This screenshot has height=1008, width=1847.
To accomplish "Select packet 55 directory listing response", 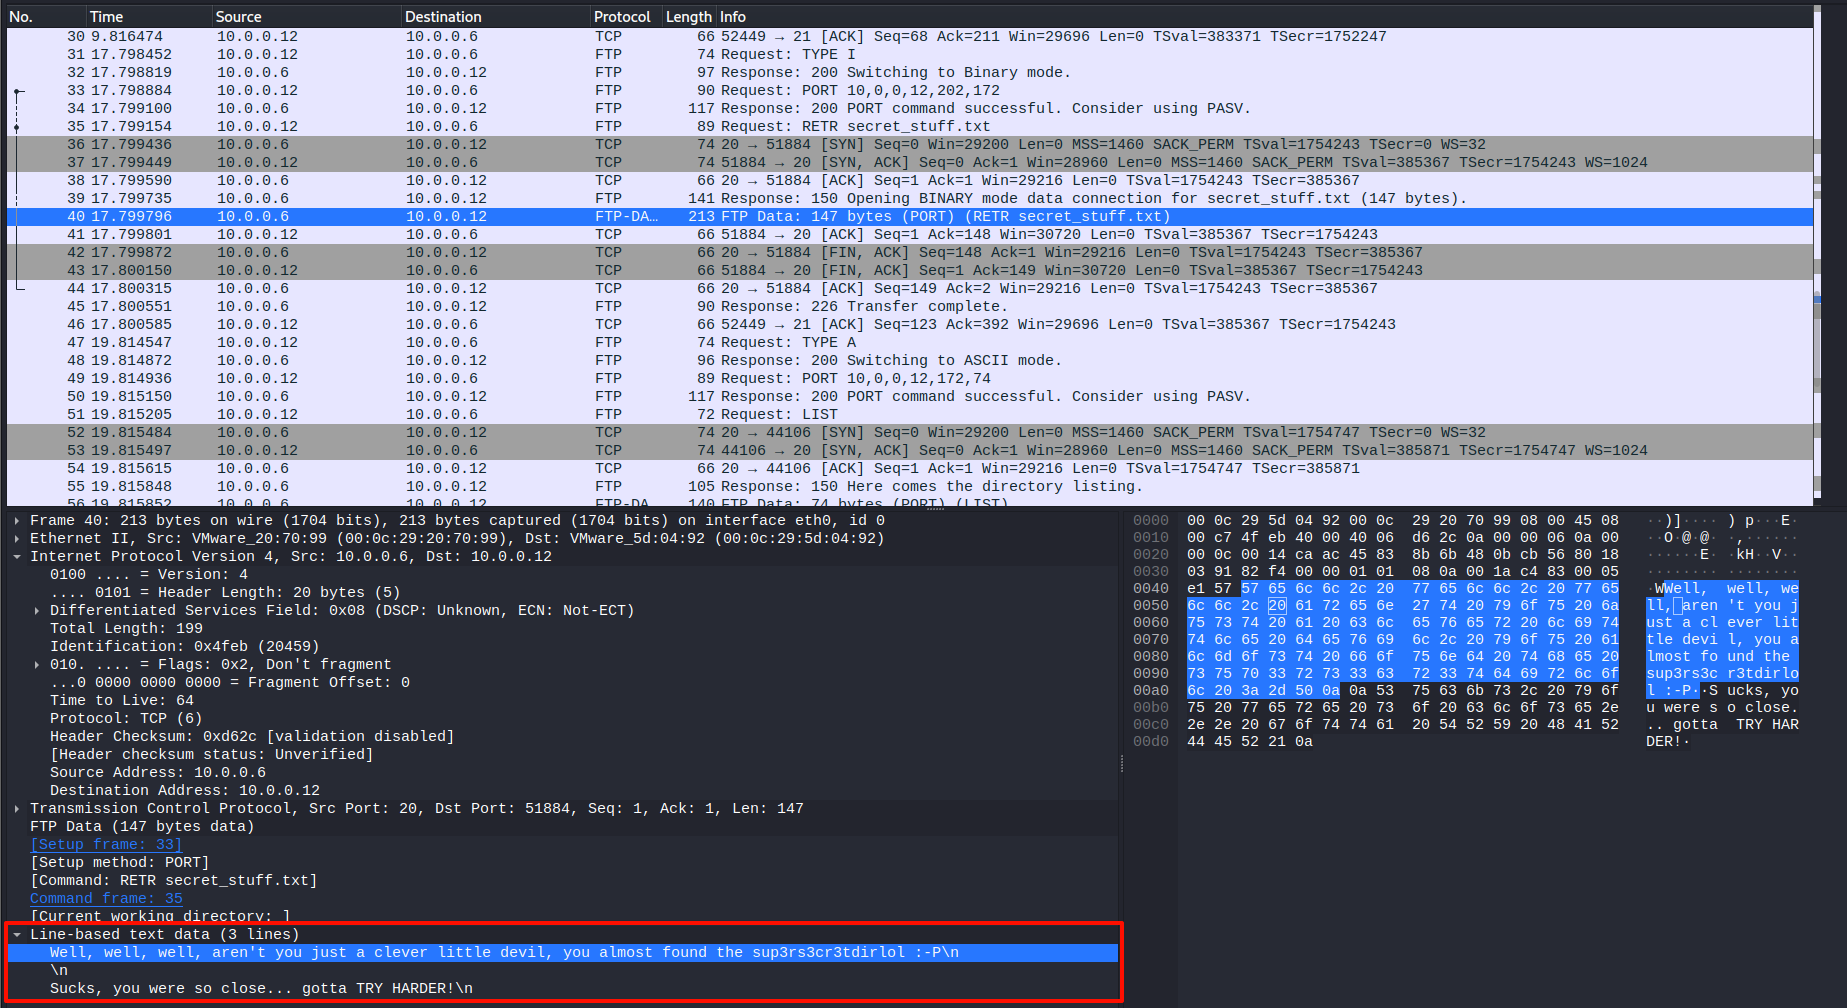I will [909, 487].
